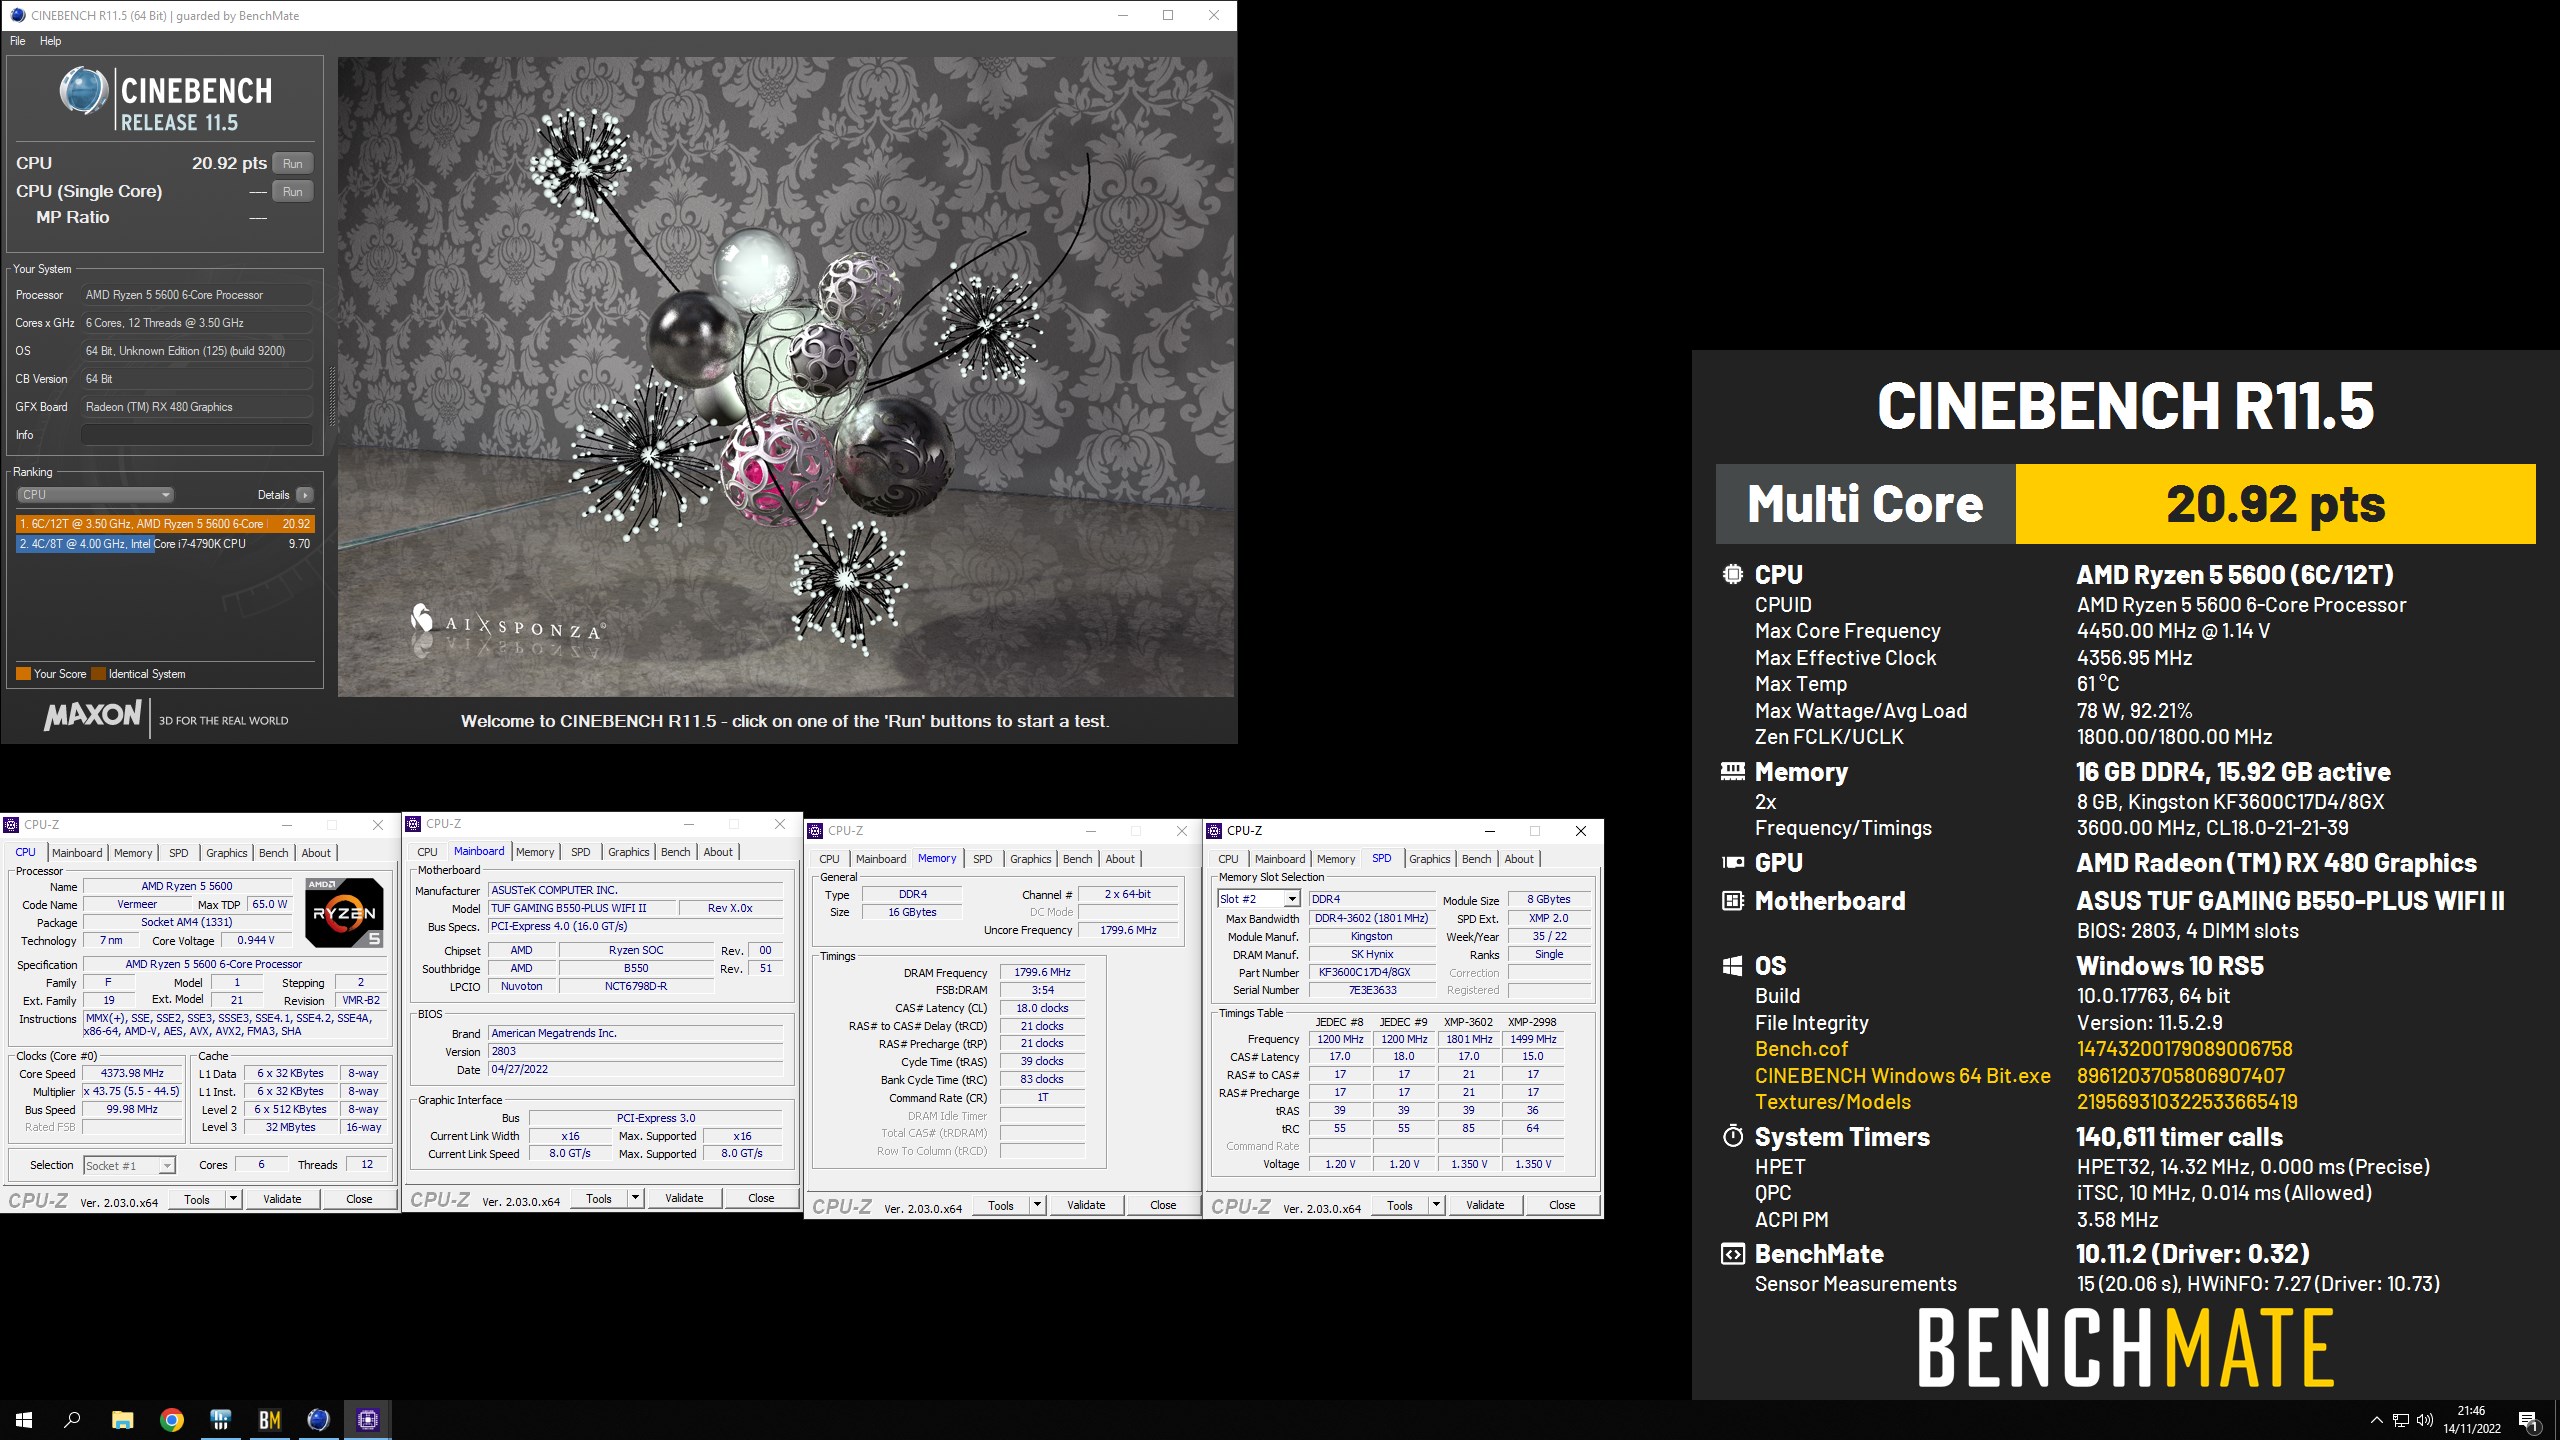The width and height of the screenshot is (2560, 1440).
Task: Click Validate in first CPU-Z window
Action: click(282, 1198)
